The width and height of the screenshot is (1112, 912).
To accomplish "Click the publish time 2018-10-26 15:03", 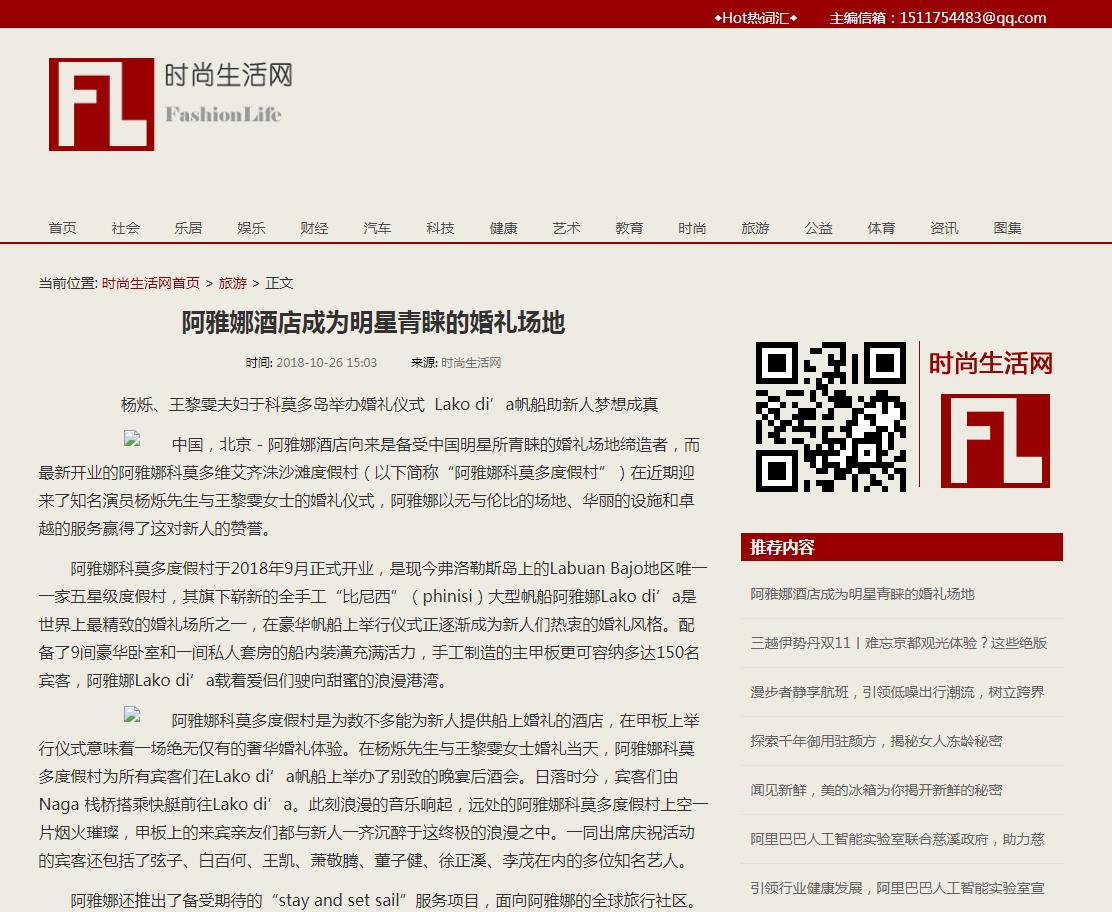I will (326, 362).
